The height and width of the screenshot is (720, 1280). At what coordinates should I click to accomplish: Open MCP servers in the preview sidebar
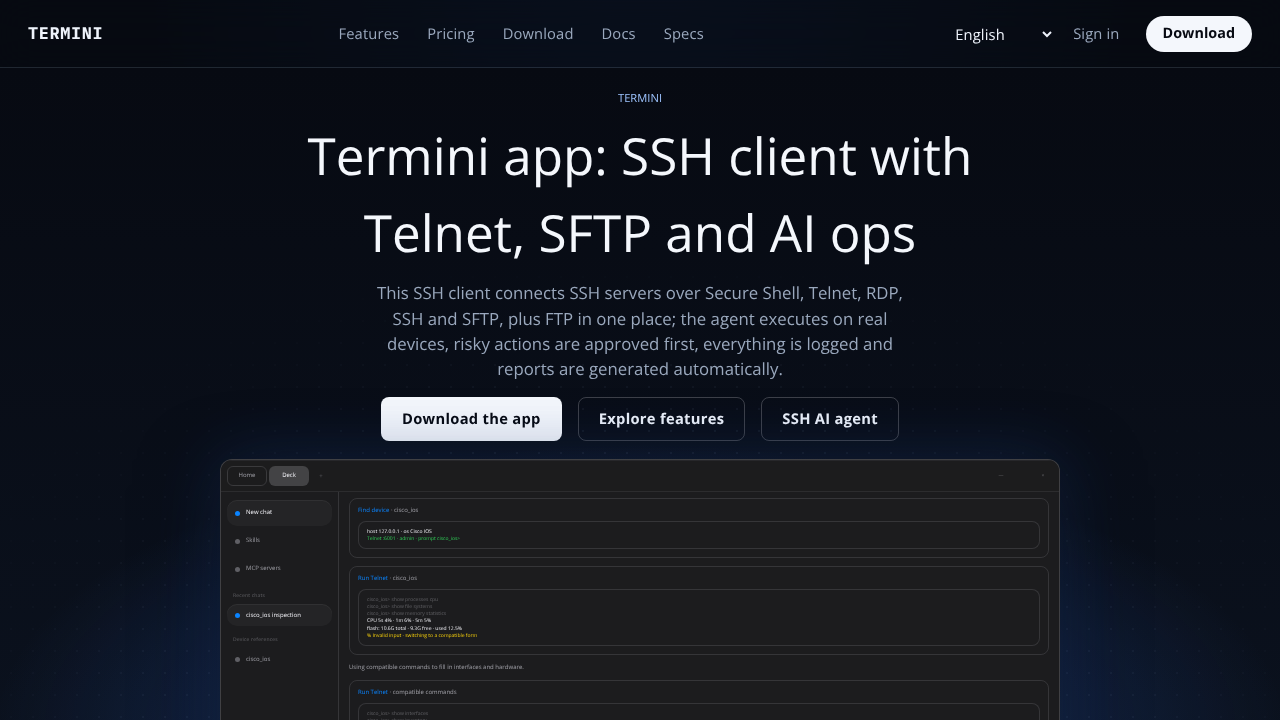tap(280, 569)
